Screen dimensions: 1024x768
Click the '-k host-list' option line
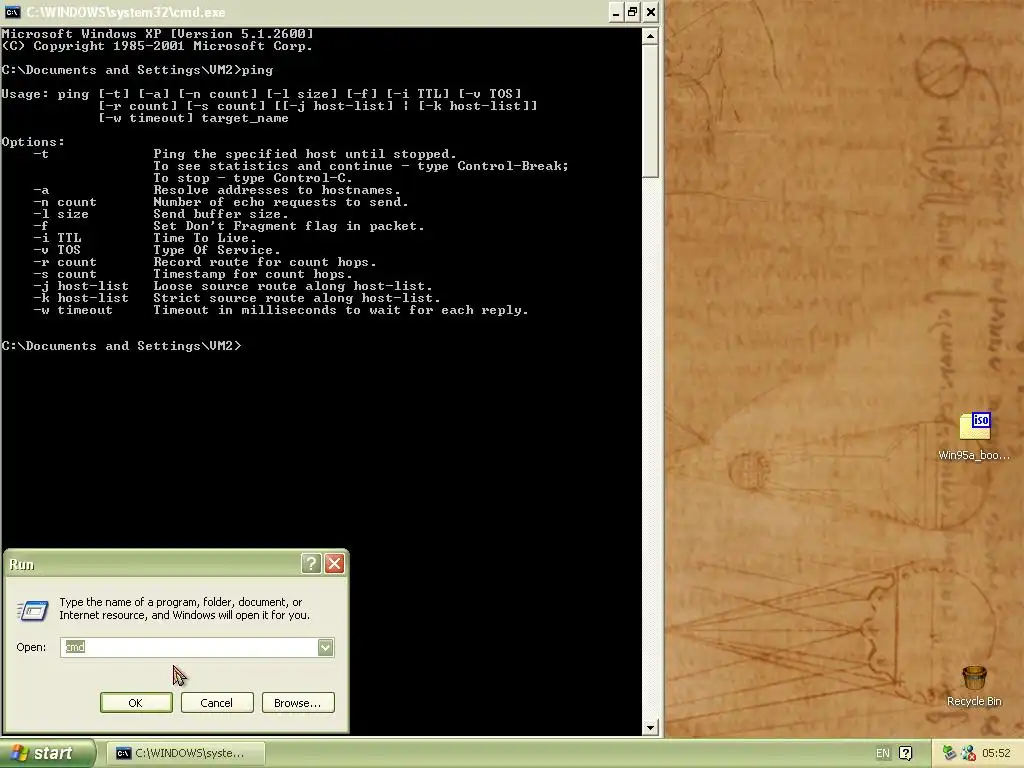point(237,298)
